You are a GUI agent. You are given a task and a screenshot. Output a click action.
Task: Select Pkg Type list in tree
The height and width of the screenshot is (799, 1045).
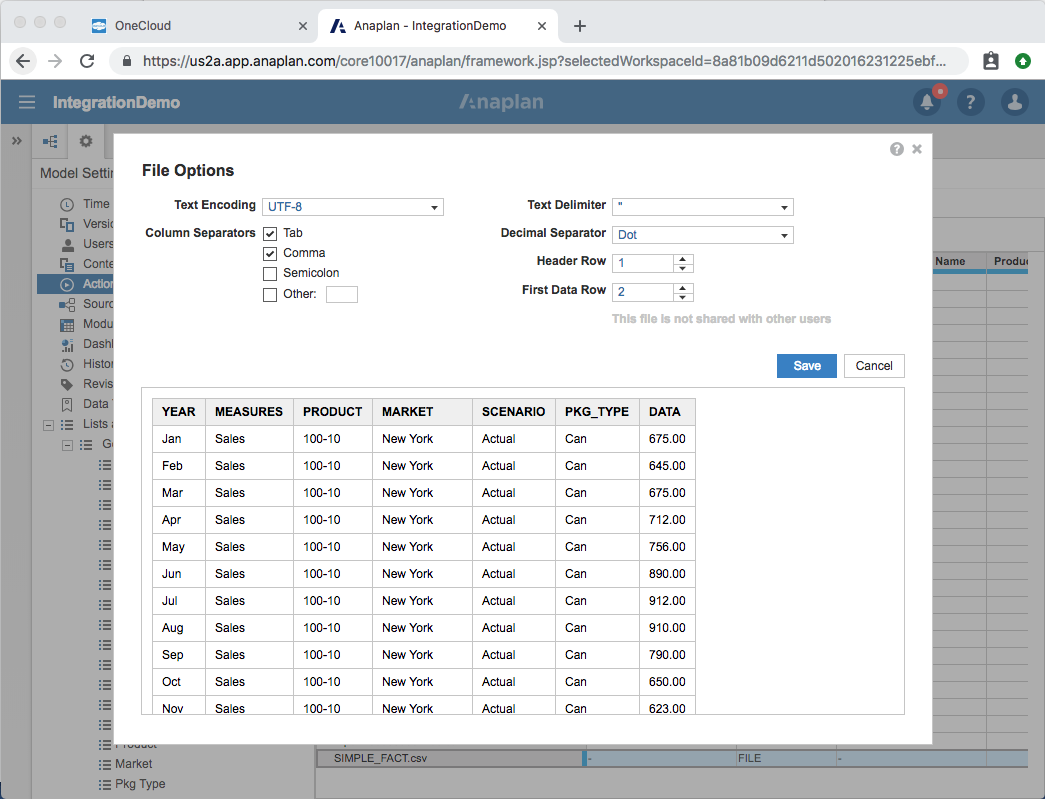pyautogui.click(x=140, y=784)
